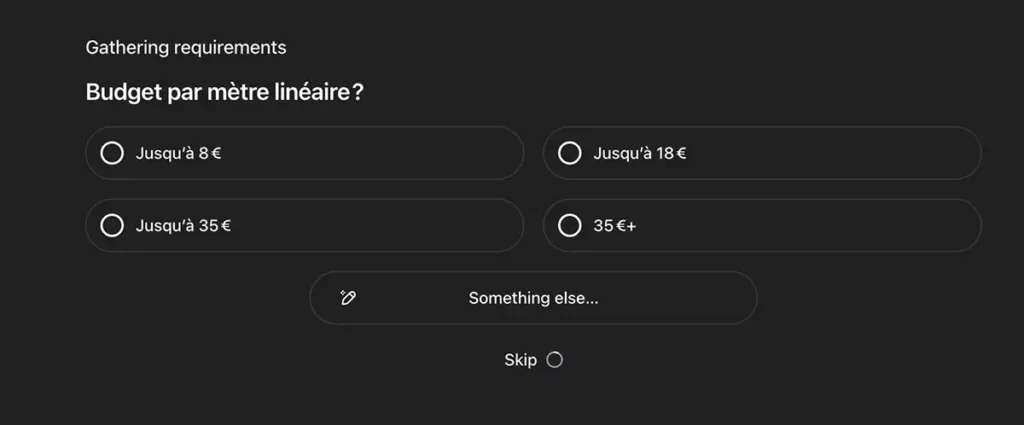Select the "35 €+" radio circle
This screenshot has width=1024, height=425.
[x=569, y=225]
